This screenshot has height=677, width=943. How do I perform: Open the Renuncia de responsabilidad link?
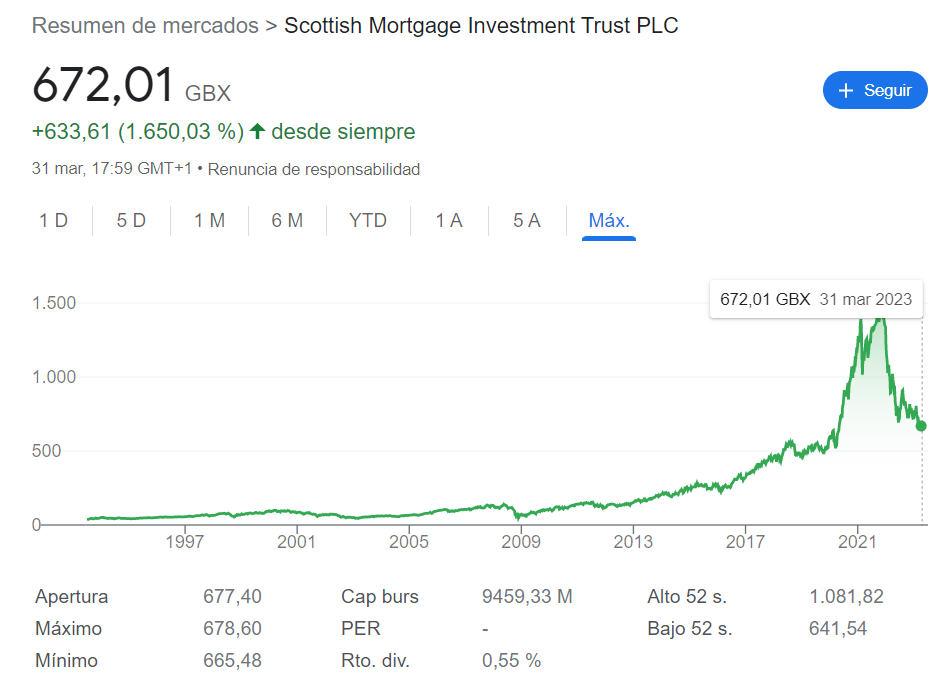(314, 169)
